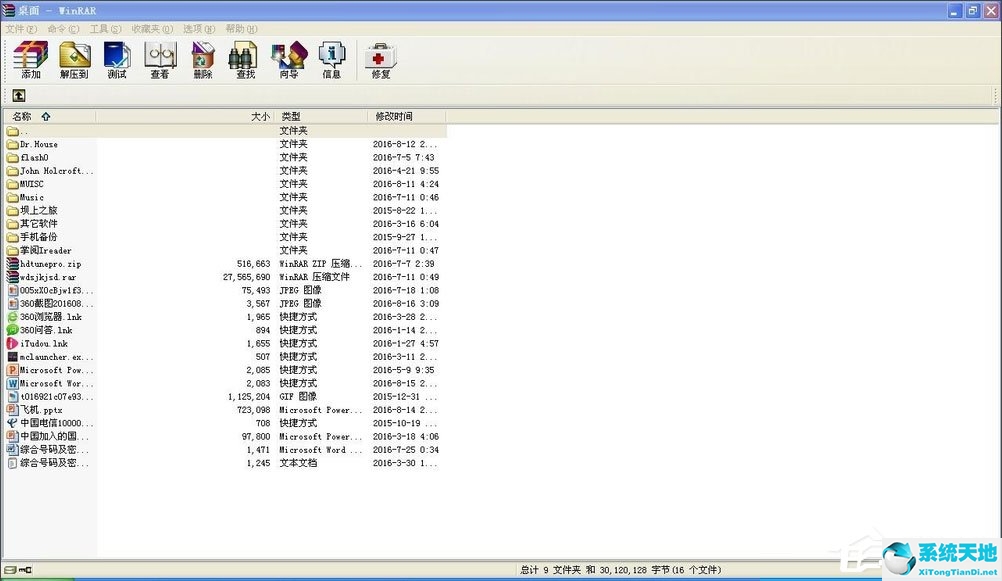Click the 测试 (Test) toolbar icon
Screen dimensions: 1002x581
(117, 59)
